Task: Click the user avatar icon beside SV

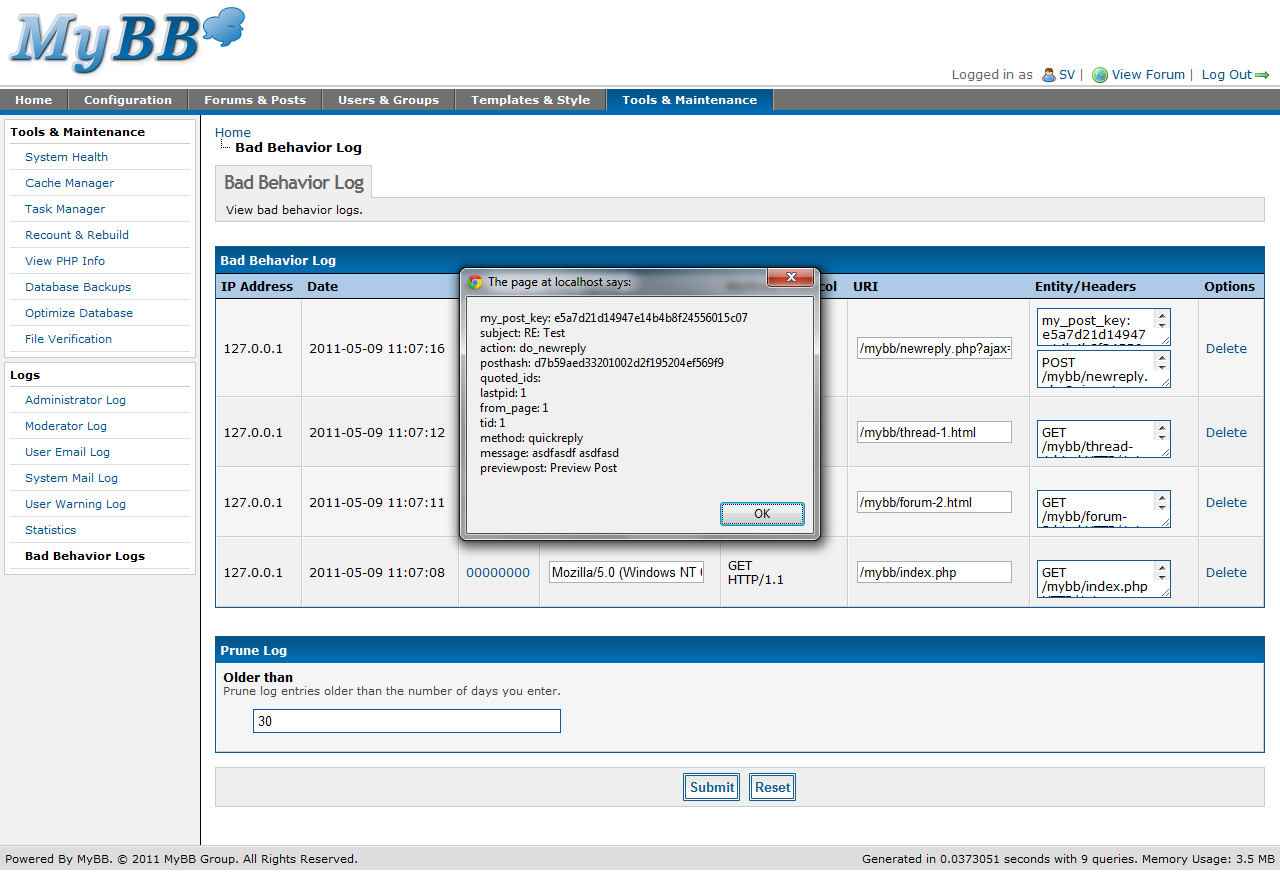Action: click(1048, 75)
